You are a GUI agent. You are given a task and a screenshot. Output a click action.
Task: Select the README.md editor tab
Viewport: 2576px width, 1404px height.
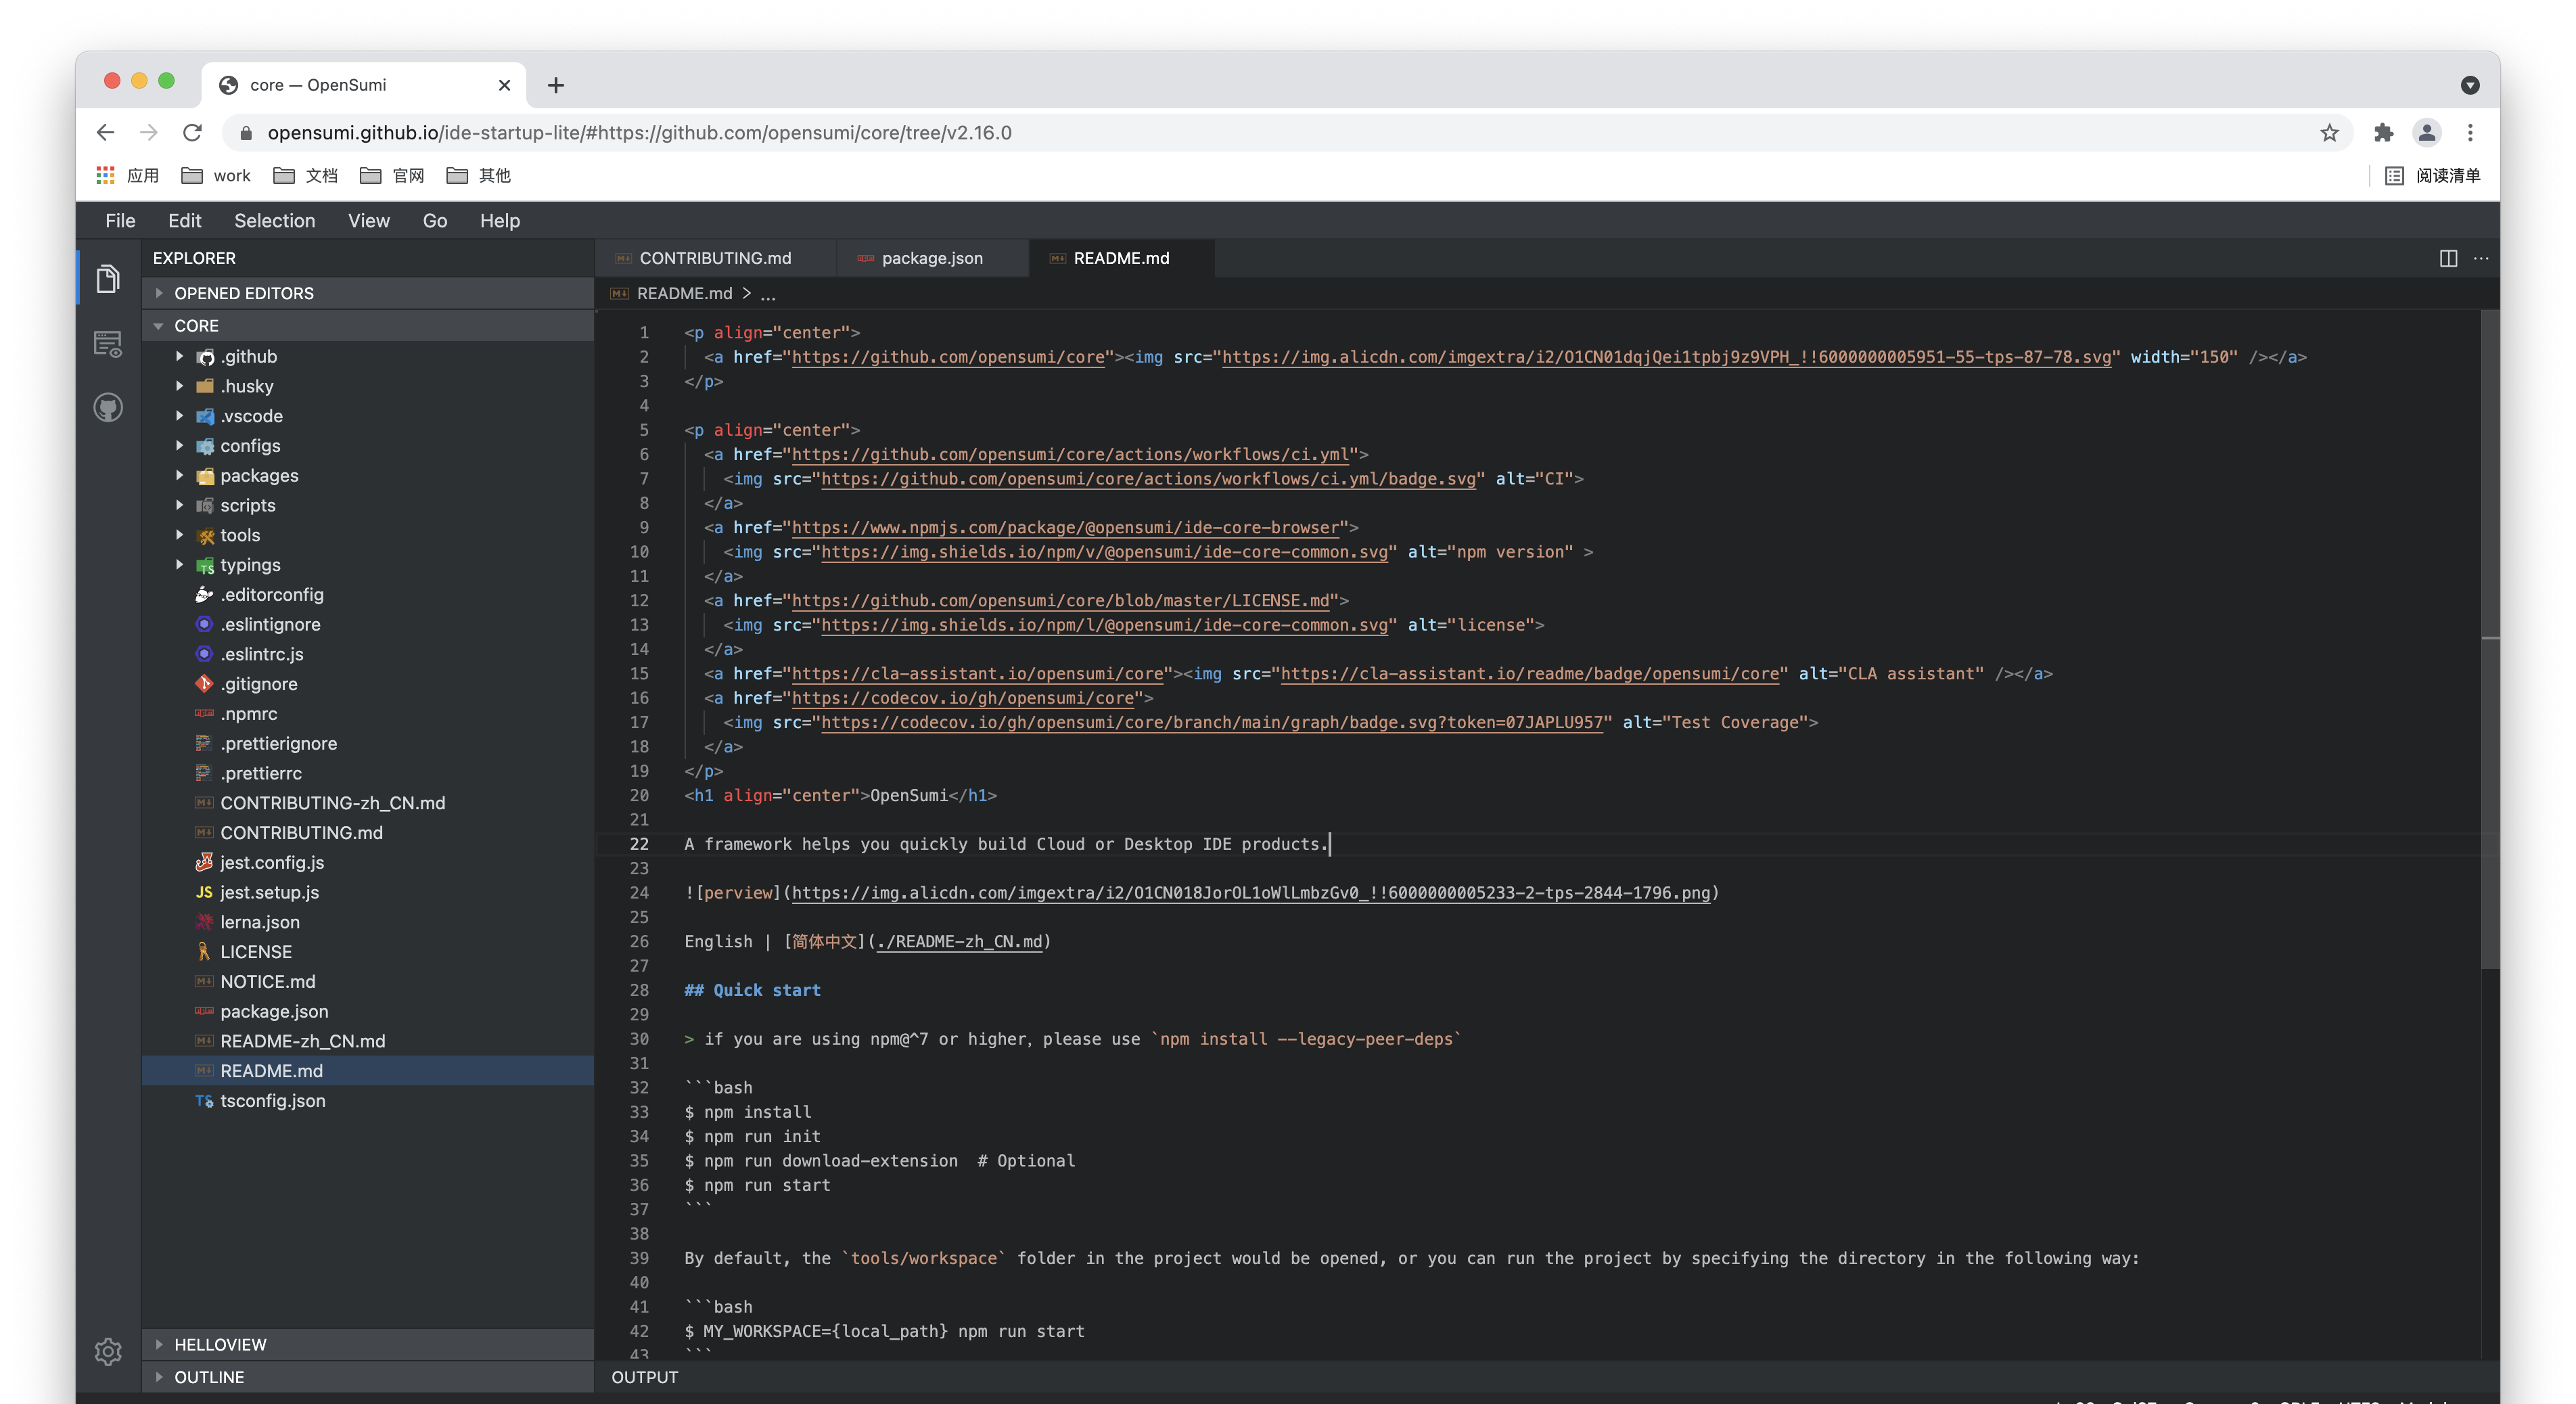(1121, 258)
